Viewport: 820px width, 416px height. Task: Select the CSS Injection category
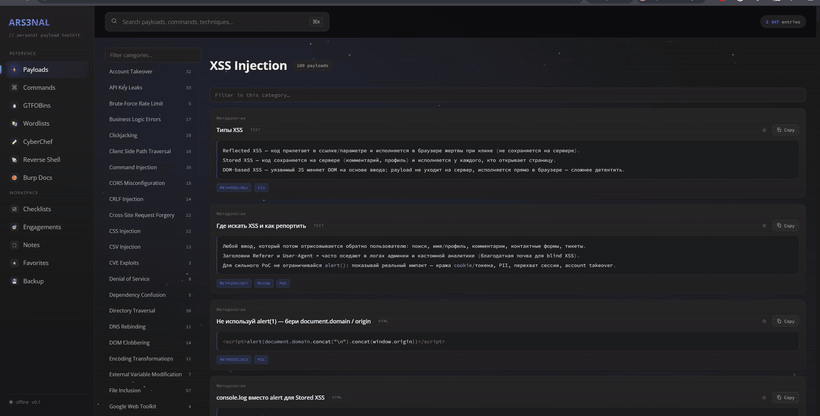click(150, 231)
